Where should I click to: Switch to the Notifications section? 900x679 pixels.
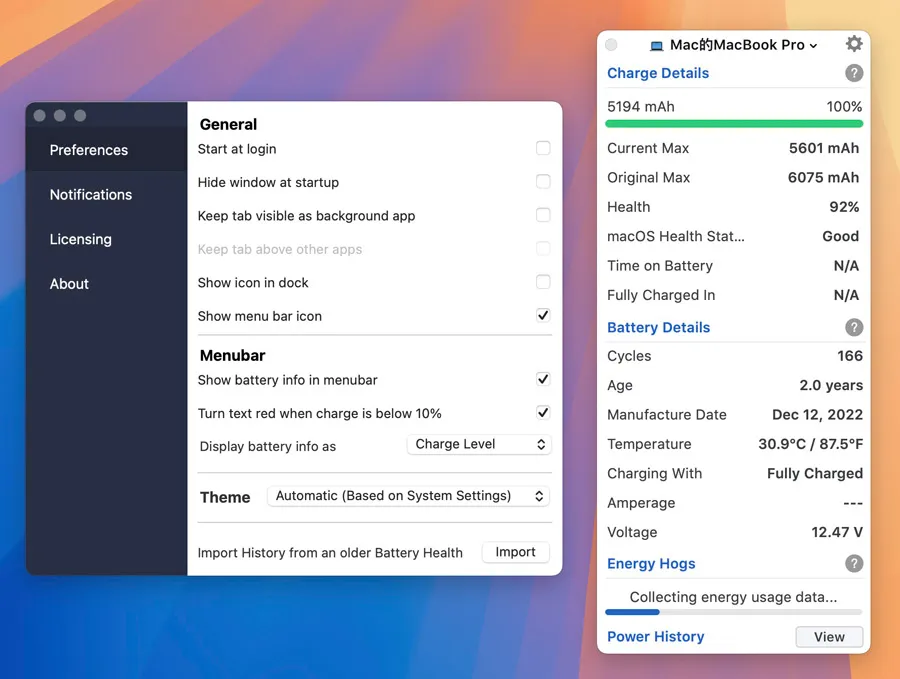tap(91, 195)
